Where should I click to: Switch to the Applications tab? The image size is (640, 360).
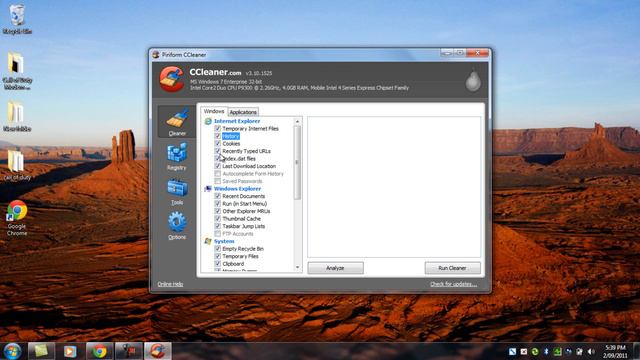243,112
